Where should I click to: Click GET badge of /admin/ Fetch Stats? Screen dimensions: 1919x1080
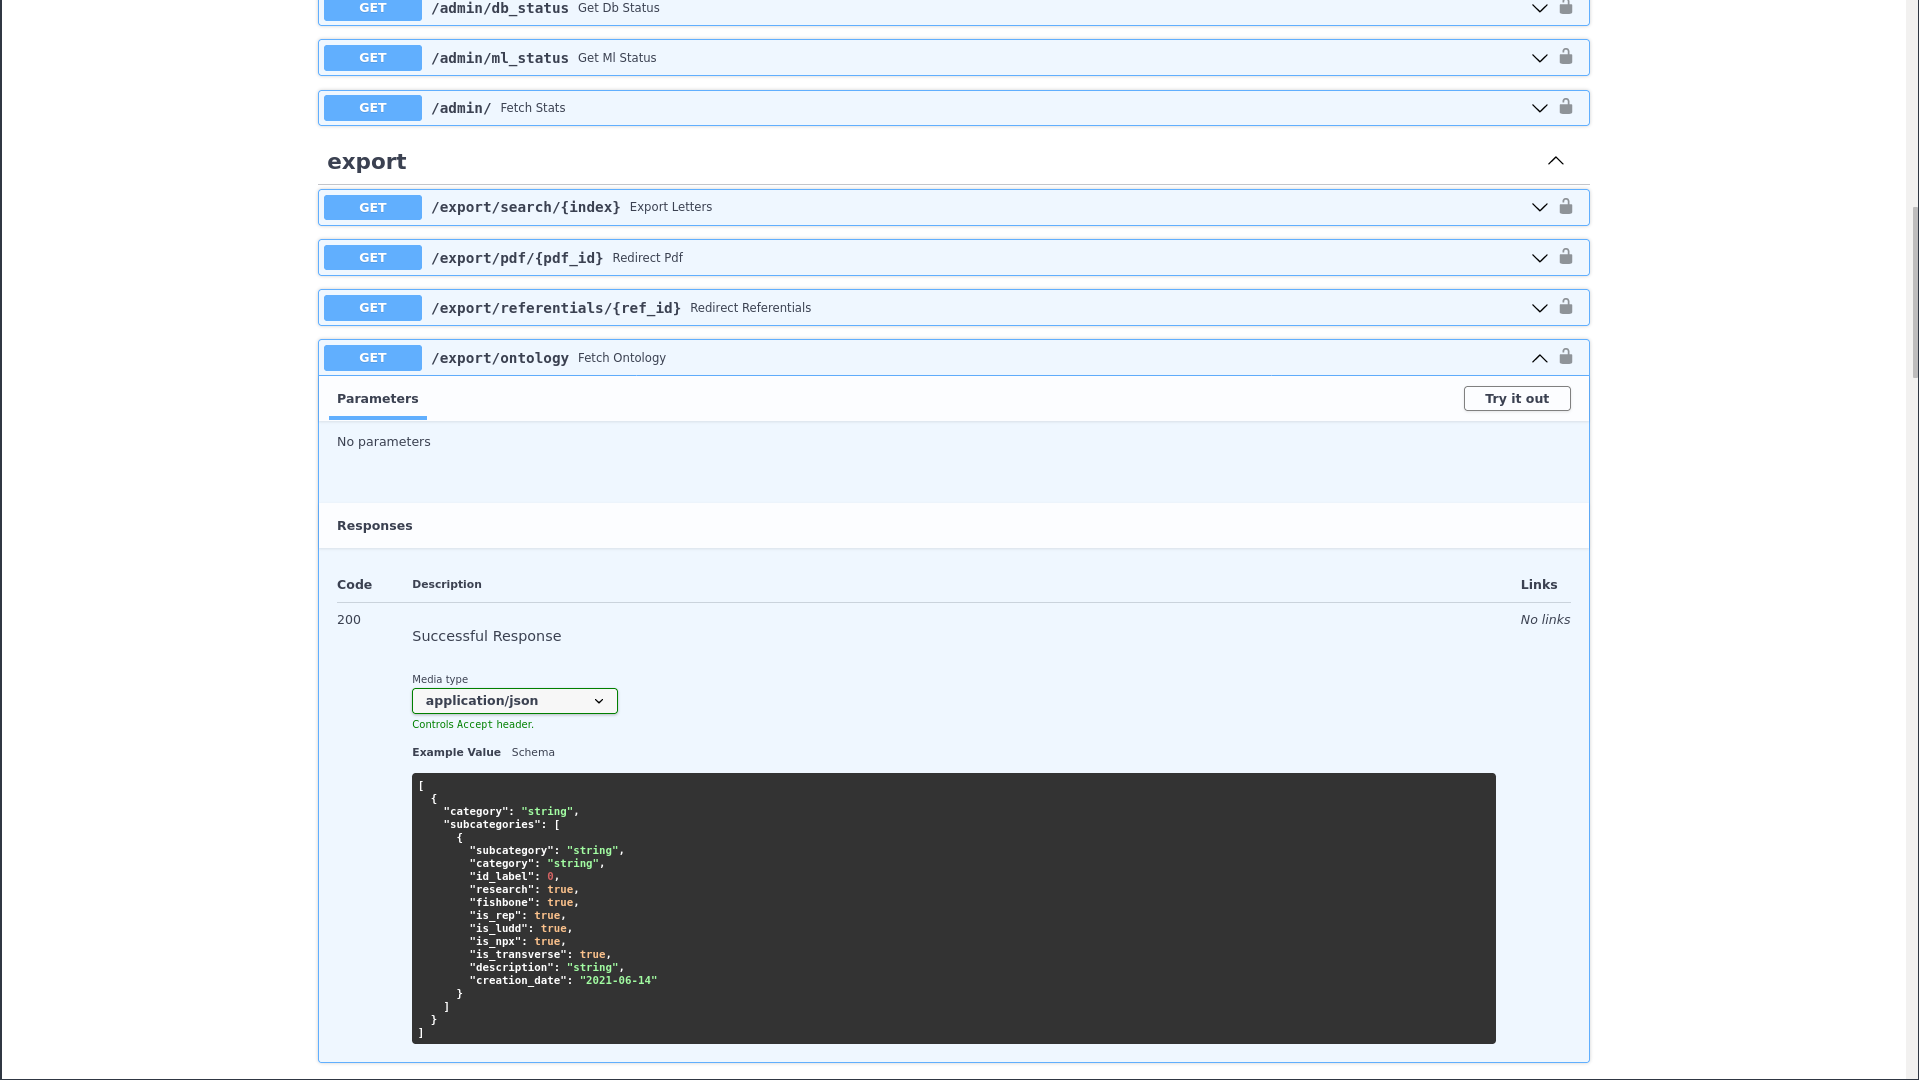coord(373,108)
